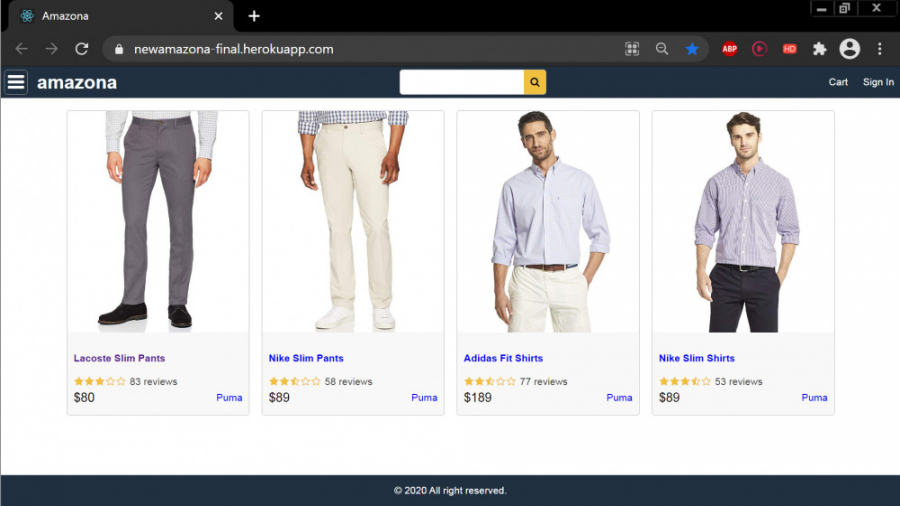Open the extensions puzzle icon
Image resolution: width=900 pixels, height=506 pixels.
point(819,49)
